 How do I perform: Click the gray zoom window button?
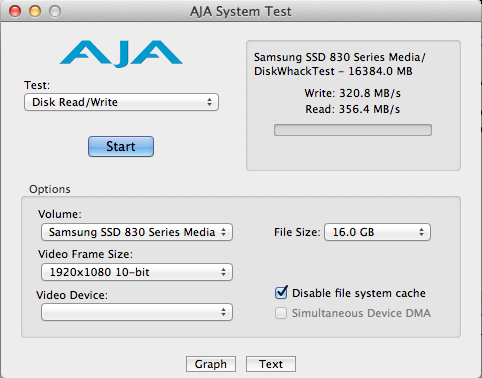55,11
